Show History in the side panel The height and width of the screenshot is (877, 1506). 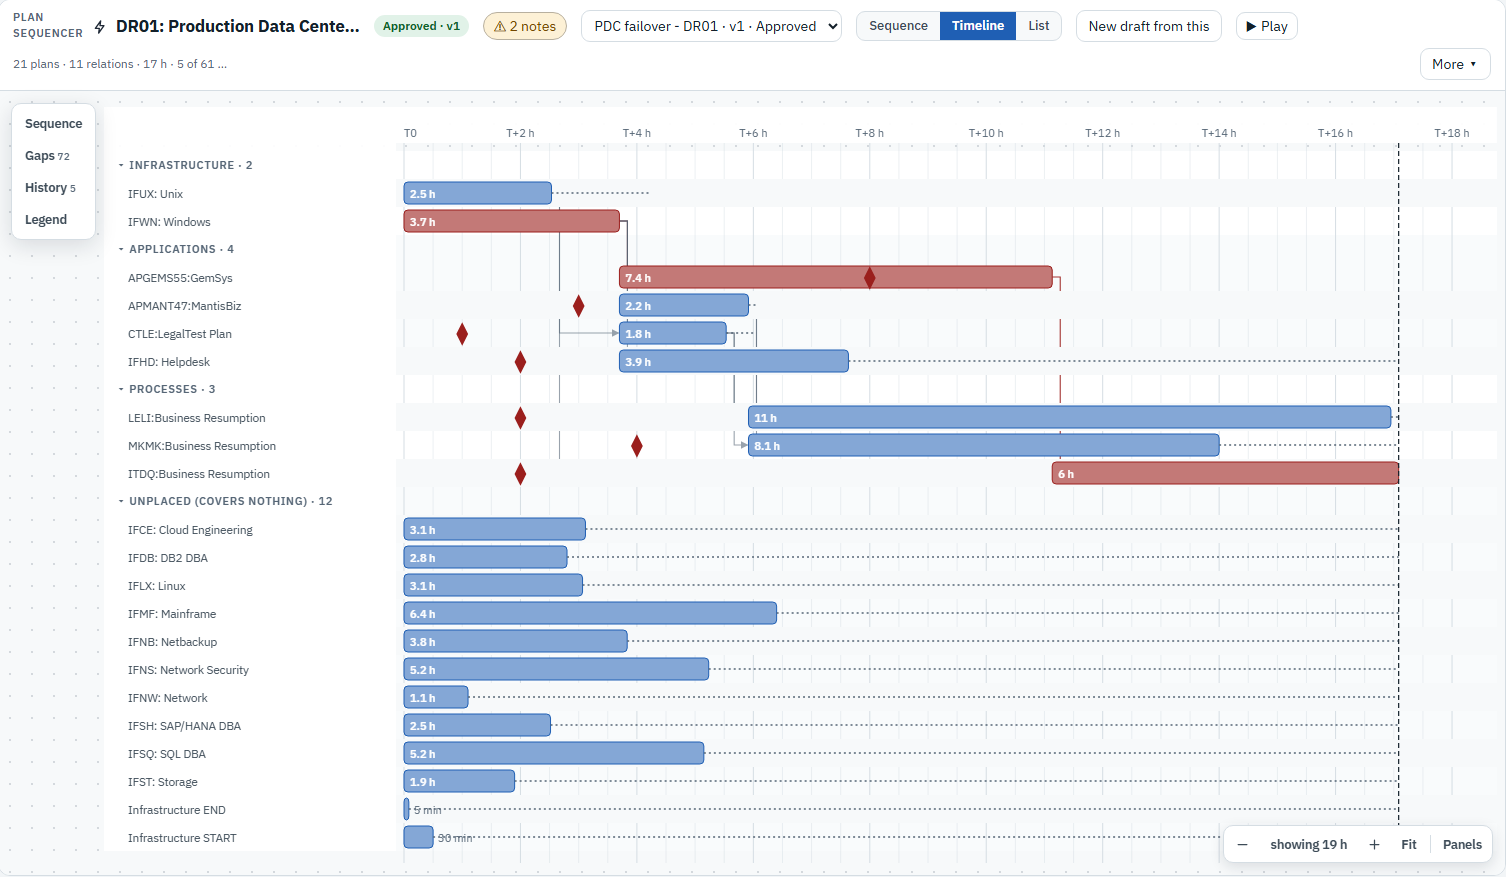point(54,188)
